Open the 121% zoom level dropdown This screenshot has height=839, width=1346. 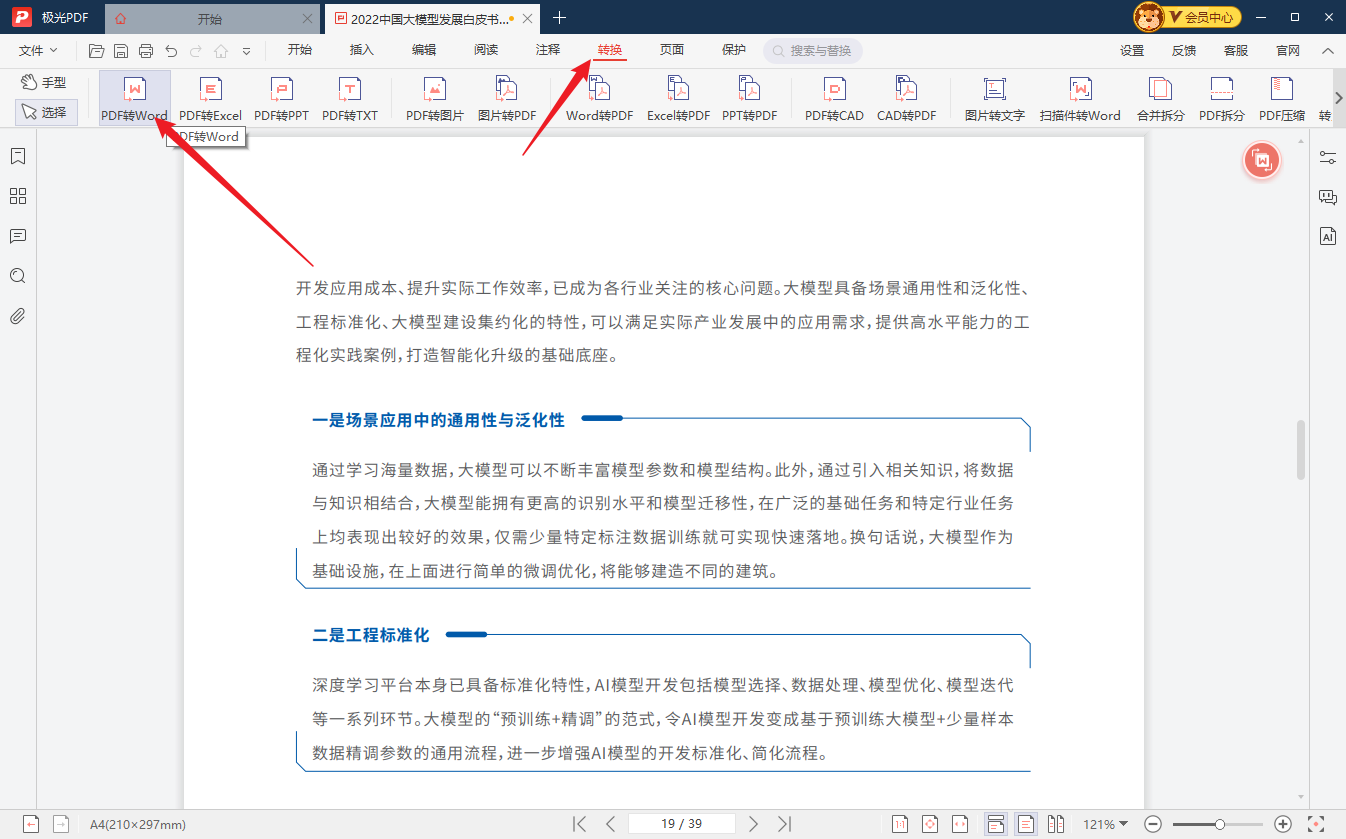coord(1105,824)
